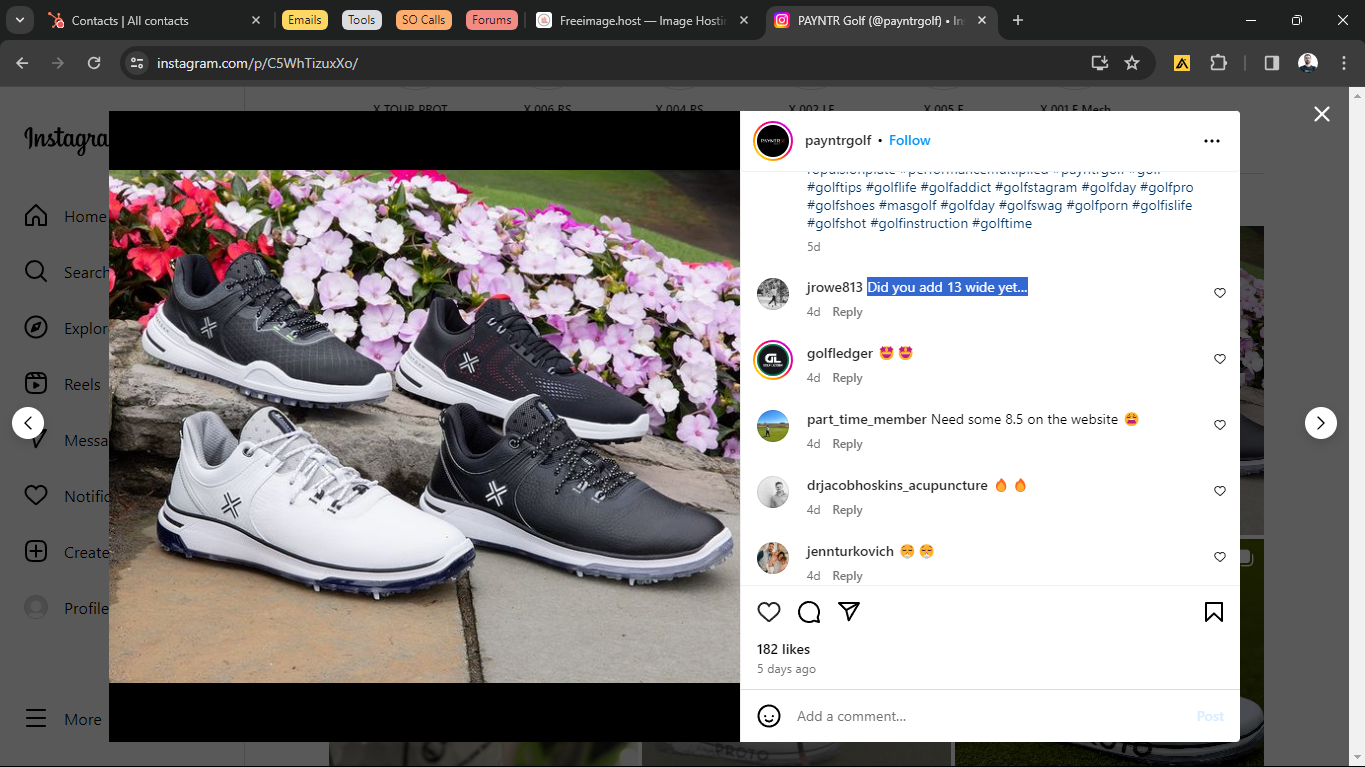Click the address bar URL
Screen dimensions: 1365x767
(257, 63)
